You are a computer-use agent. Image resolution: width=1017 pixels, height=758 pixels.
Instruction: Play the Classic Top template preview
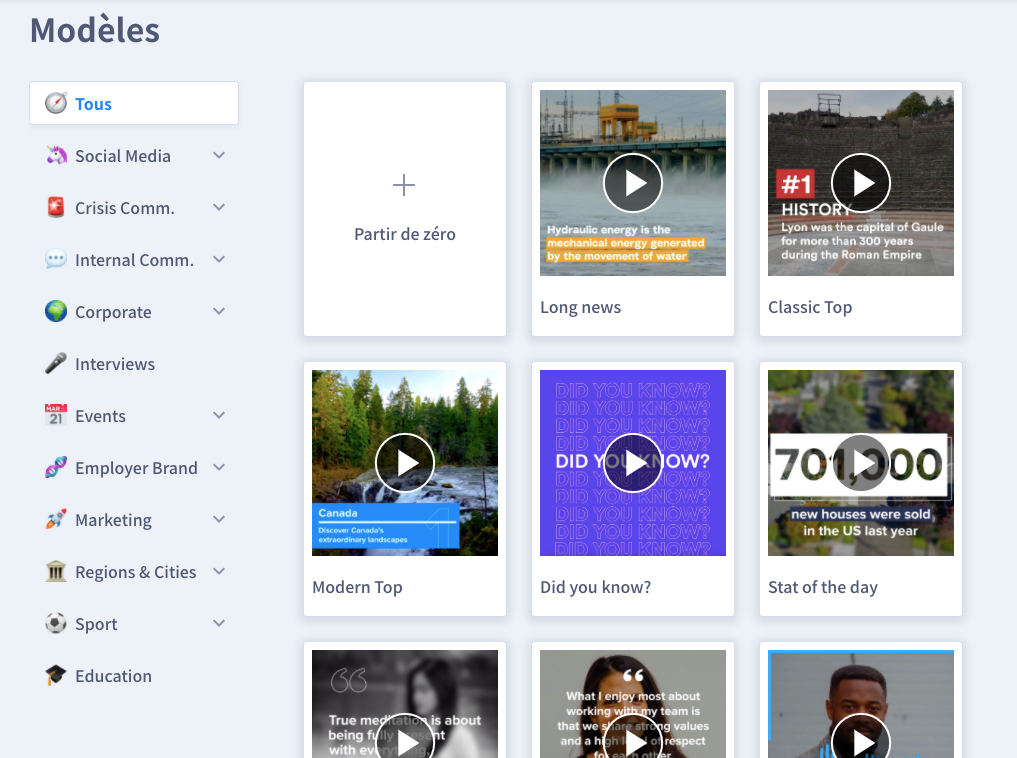861,183
